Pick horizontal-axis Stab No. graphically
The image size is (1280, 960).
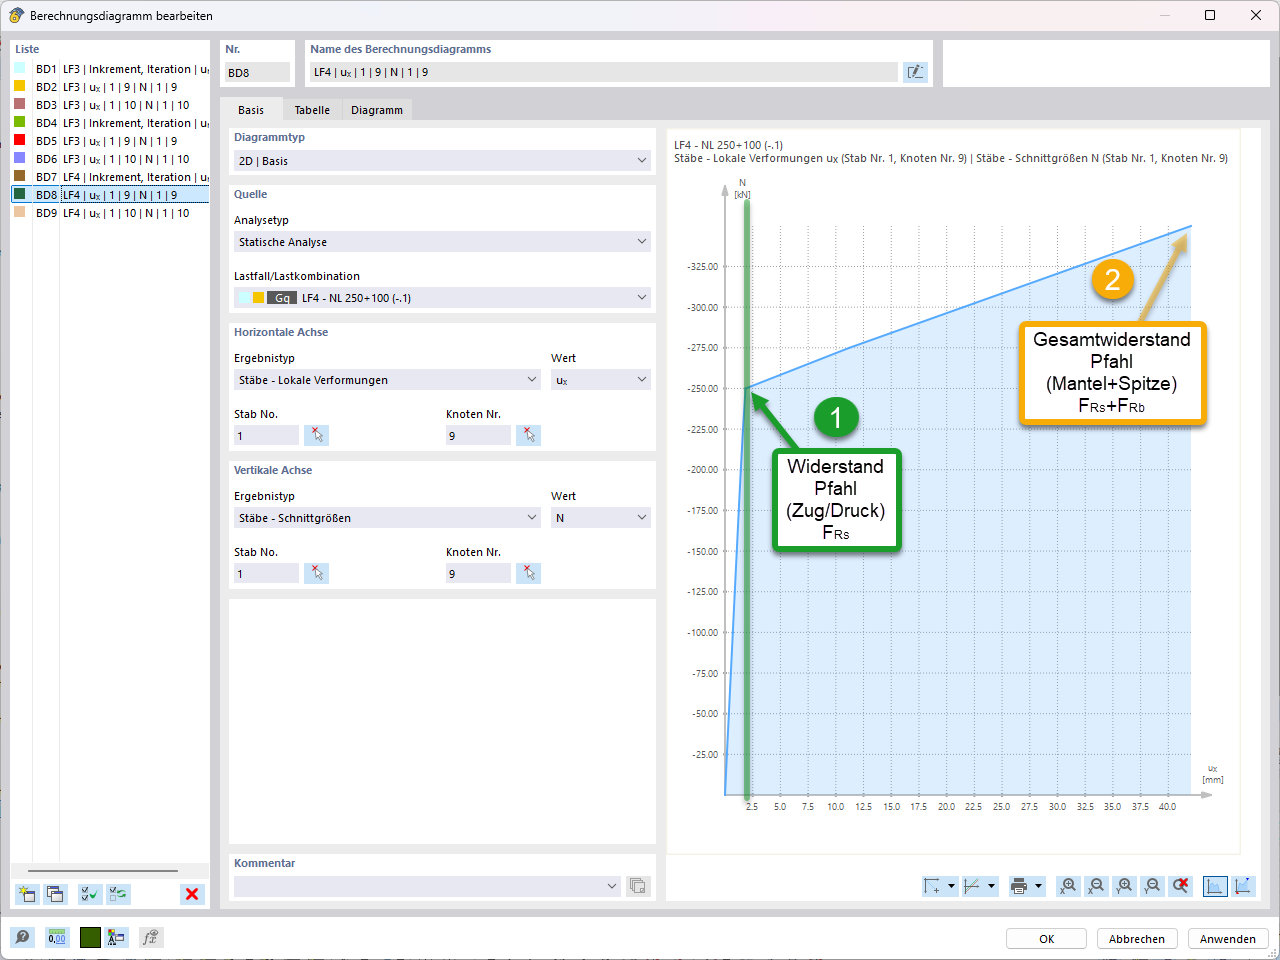[x=317, y=435]
